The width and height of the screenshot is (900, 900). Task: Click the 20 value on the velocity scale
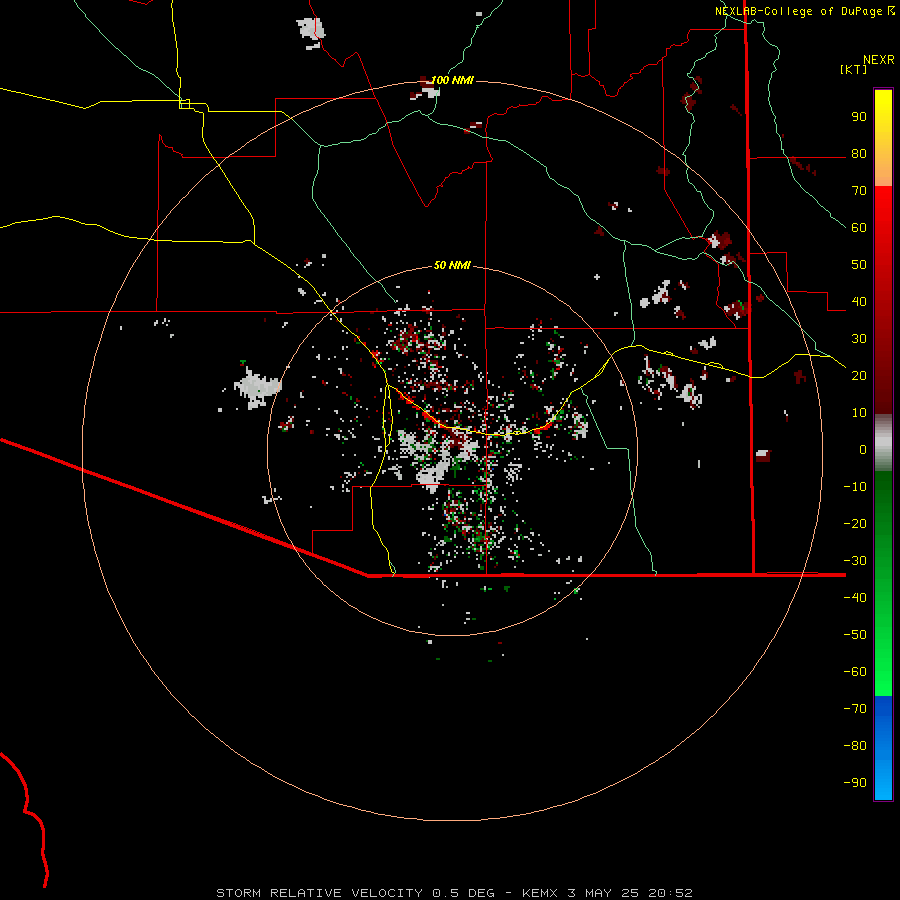tap(859, 376)
